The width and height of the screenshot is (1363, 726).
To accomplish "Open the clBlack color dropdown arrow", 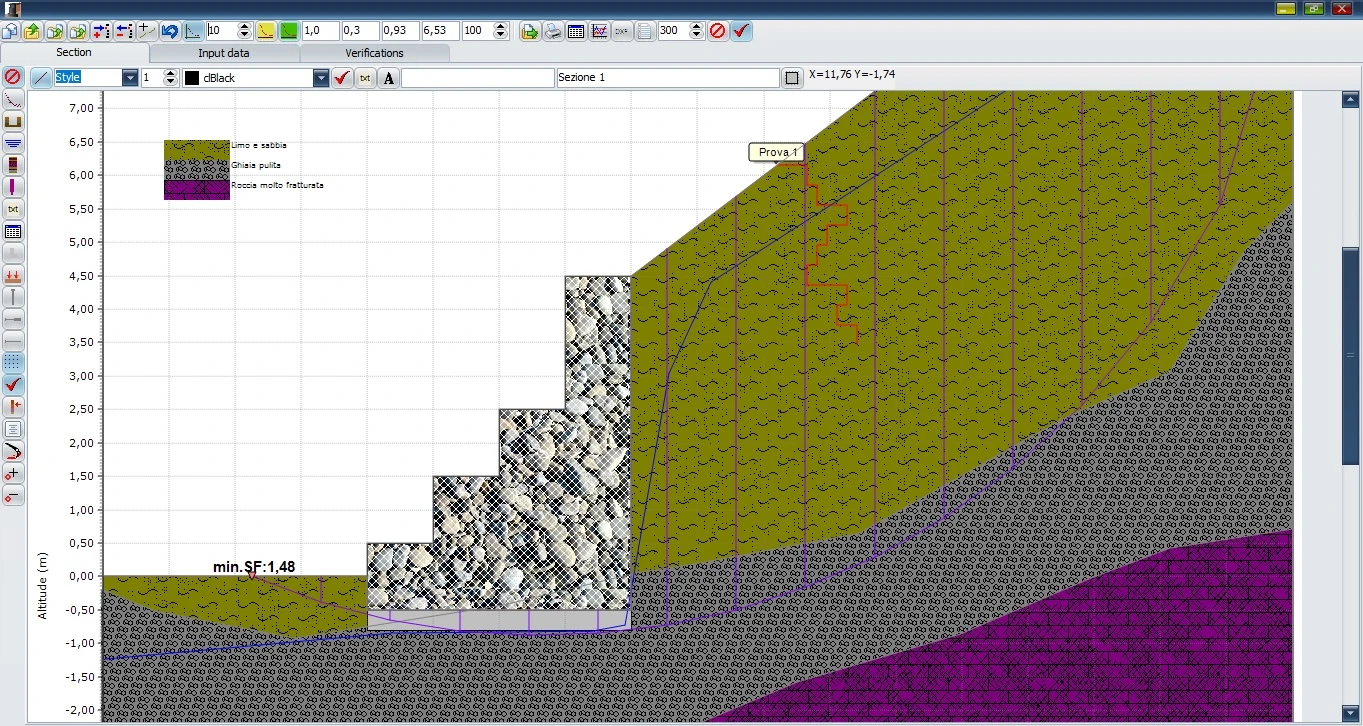I will click(x=320, y=78).
